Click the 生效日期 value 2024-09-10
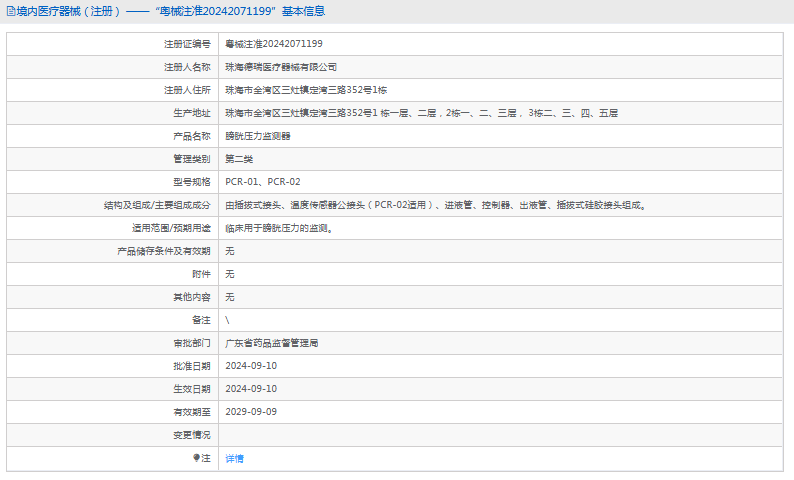794x480 pixels. pos(251,389)
